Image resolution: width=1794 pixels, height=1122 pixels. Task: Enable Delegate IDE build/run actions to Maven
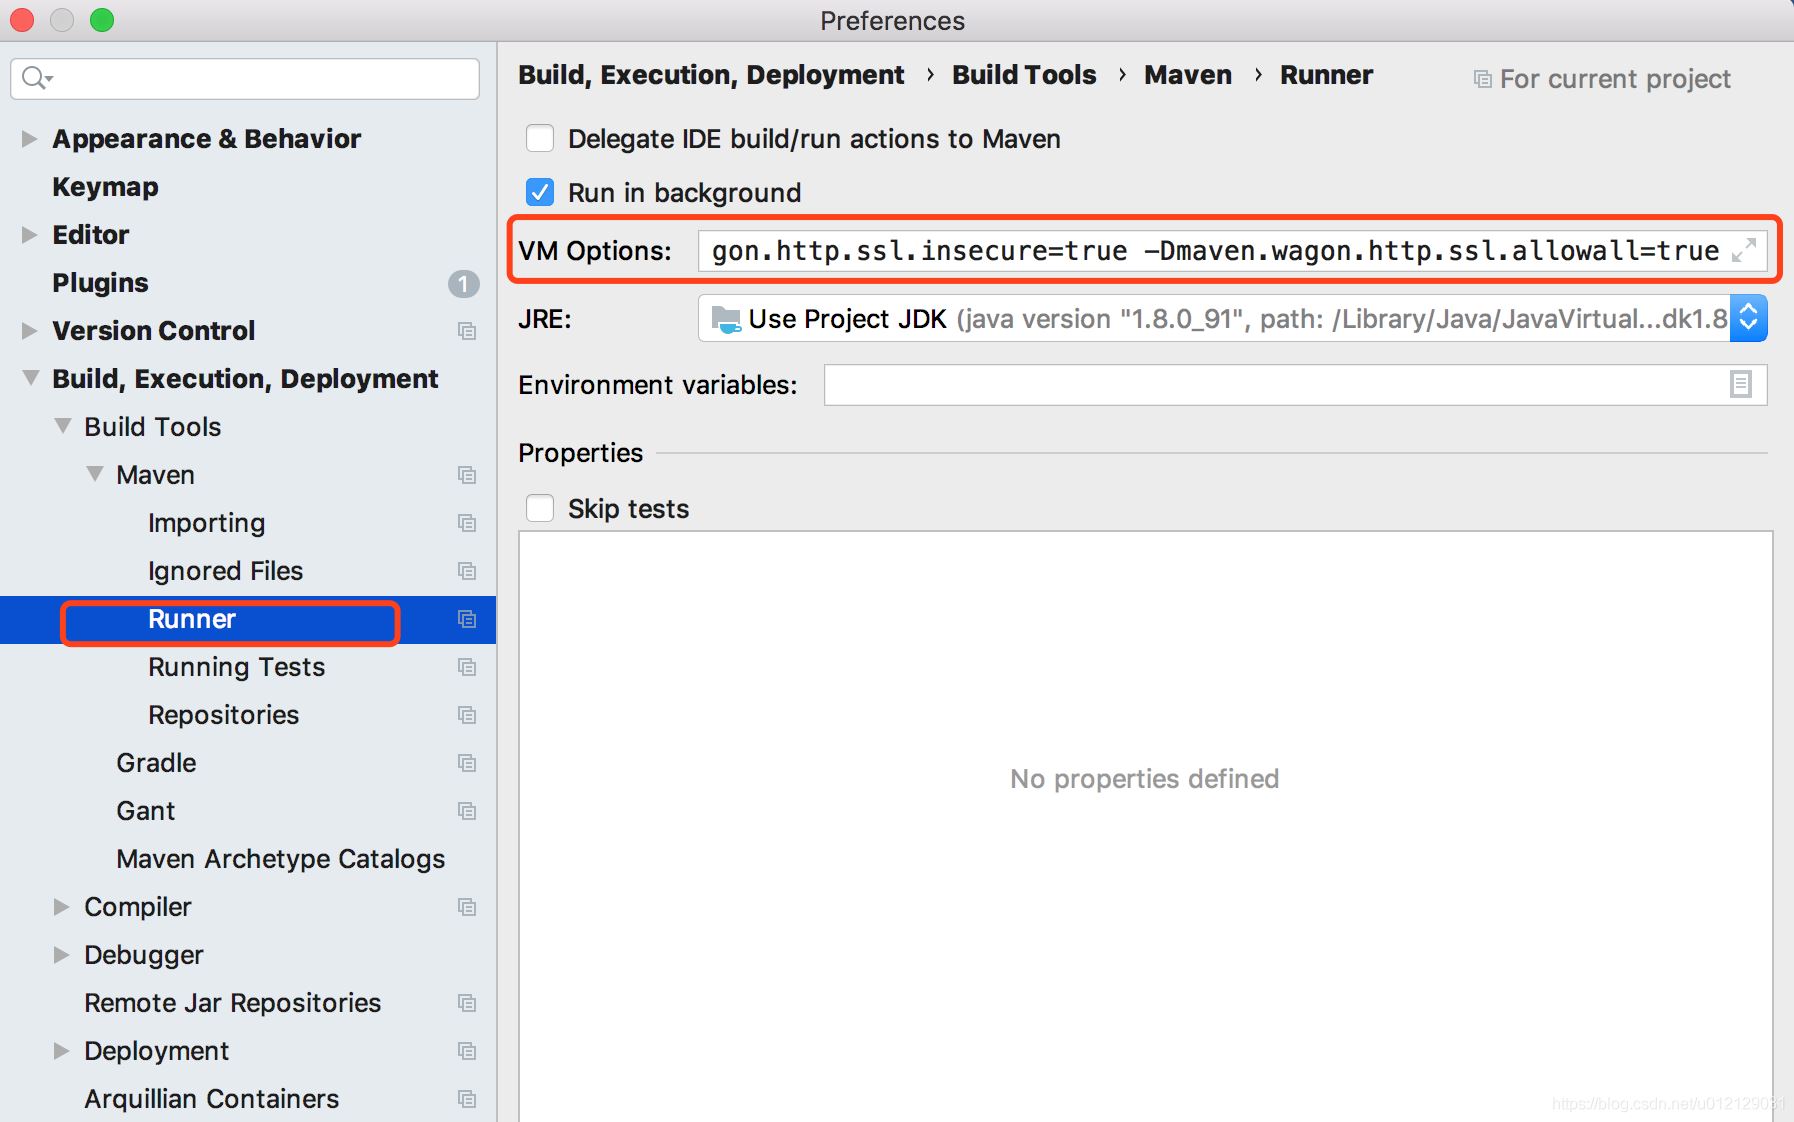click(x=540, y=138)
